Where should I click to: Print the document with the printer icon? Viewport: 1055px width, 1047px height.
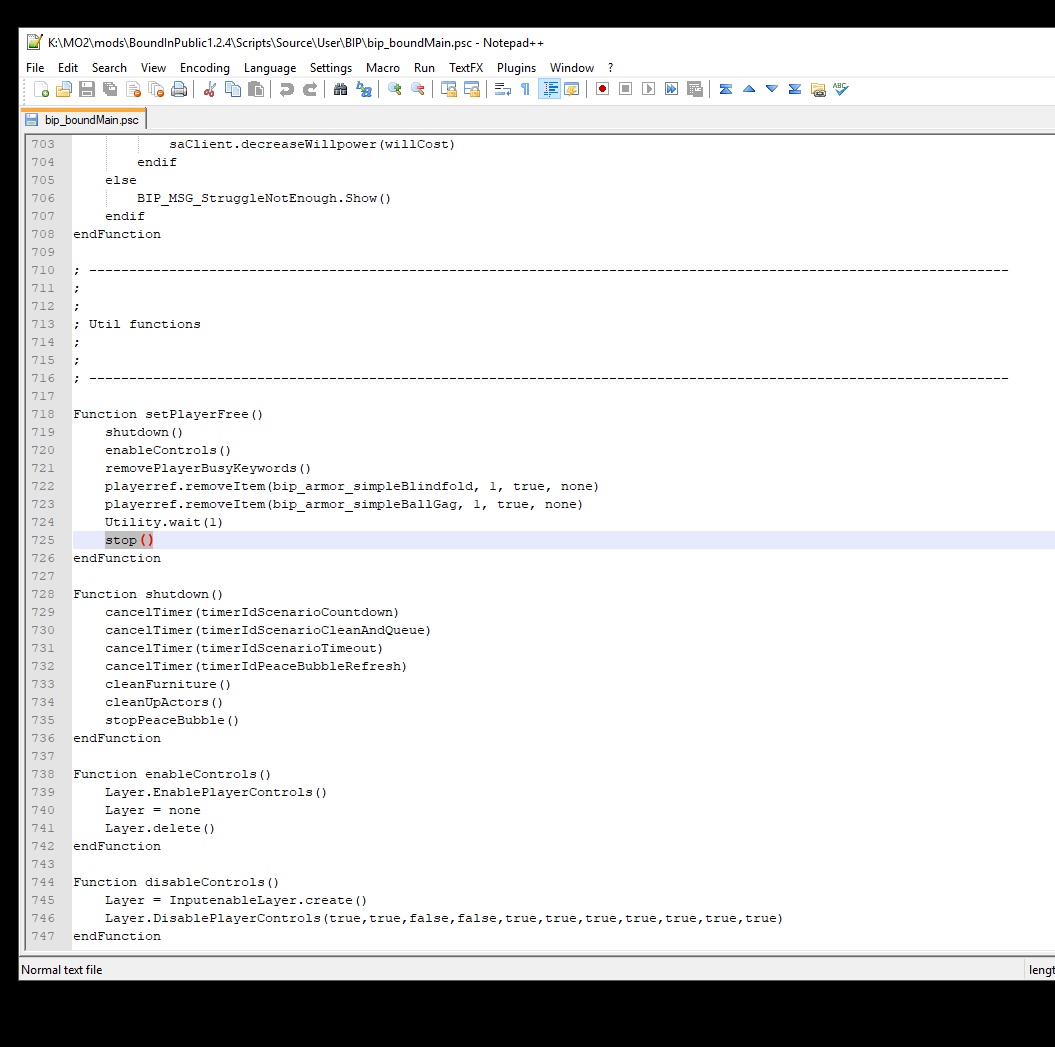[179, 89]
